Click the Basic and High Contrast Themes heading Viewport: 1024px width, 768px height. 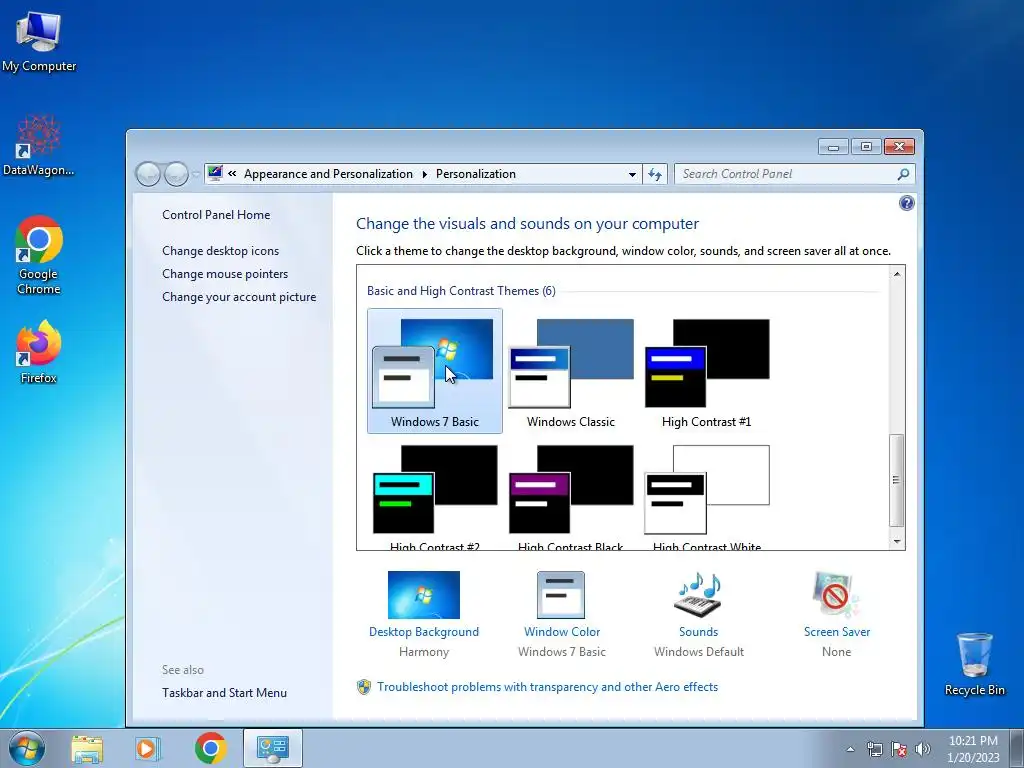click(x=461, y=291)
